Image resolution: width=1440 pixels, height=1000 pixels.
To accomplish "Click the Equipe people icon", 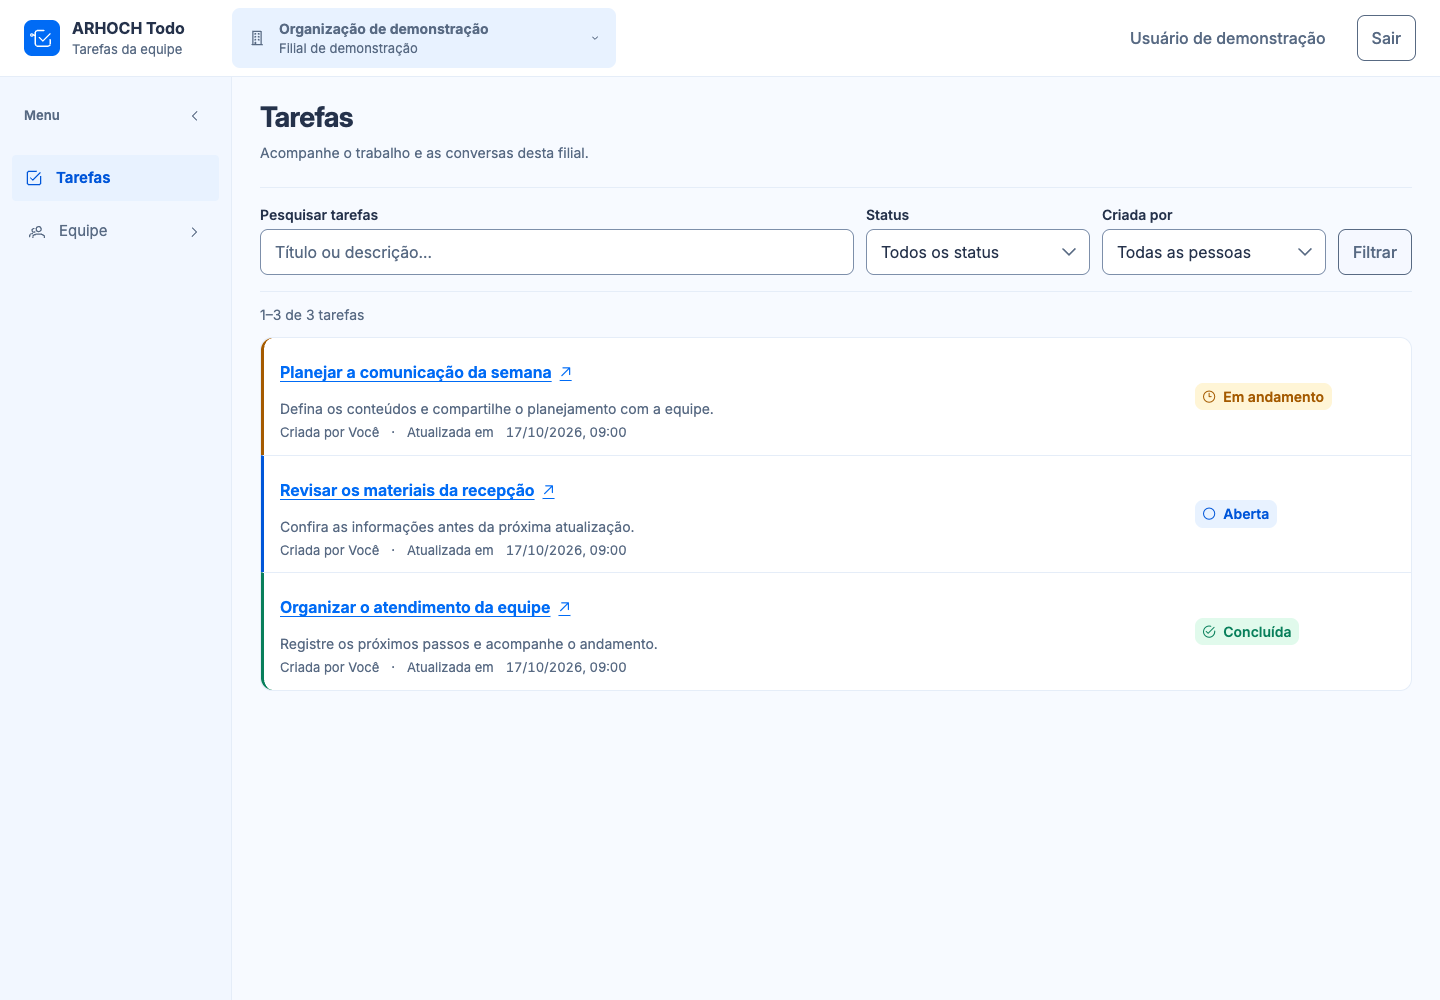I will coord(37,231).
